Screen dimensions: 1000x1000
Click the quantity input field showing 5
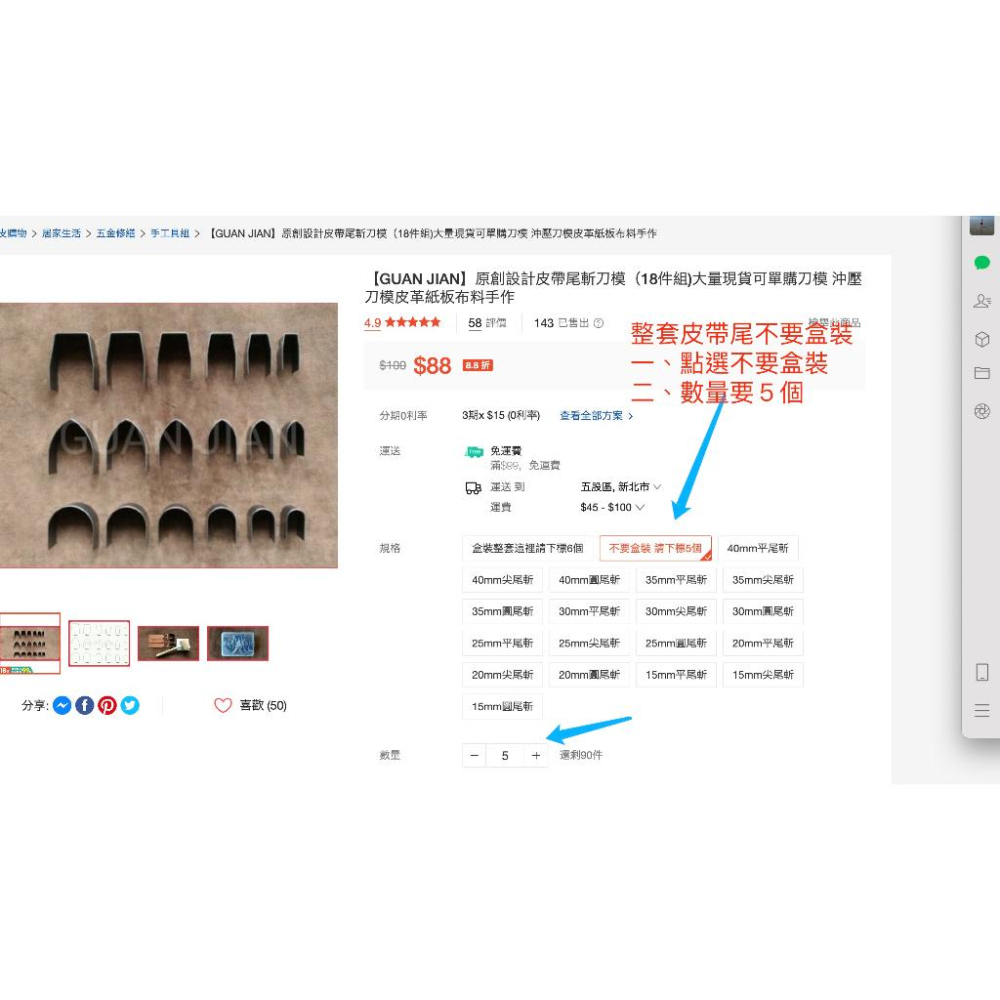click(505, 756)
